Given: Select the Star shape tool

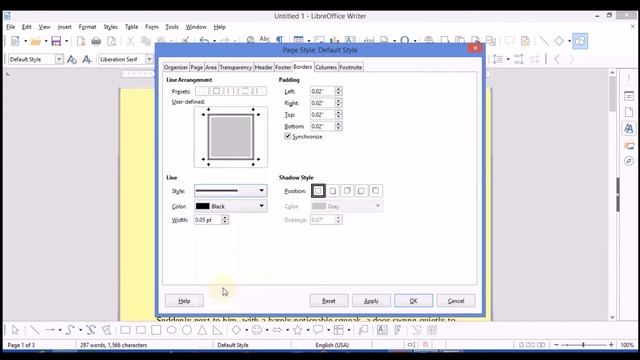Looking at the screenshot, I should [298, 330].
